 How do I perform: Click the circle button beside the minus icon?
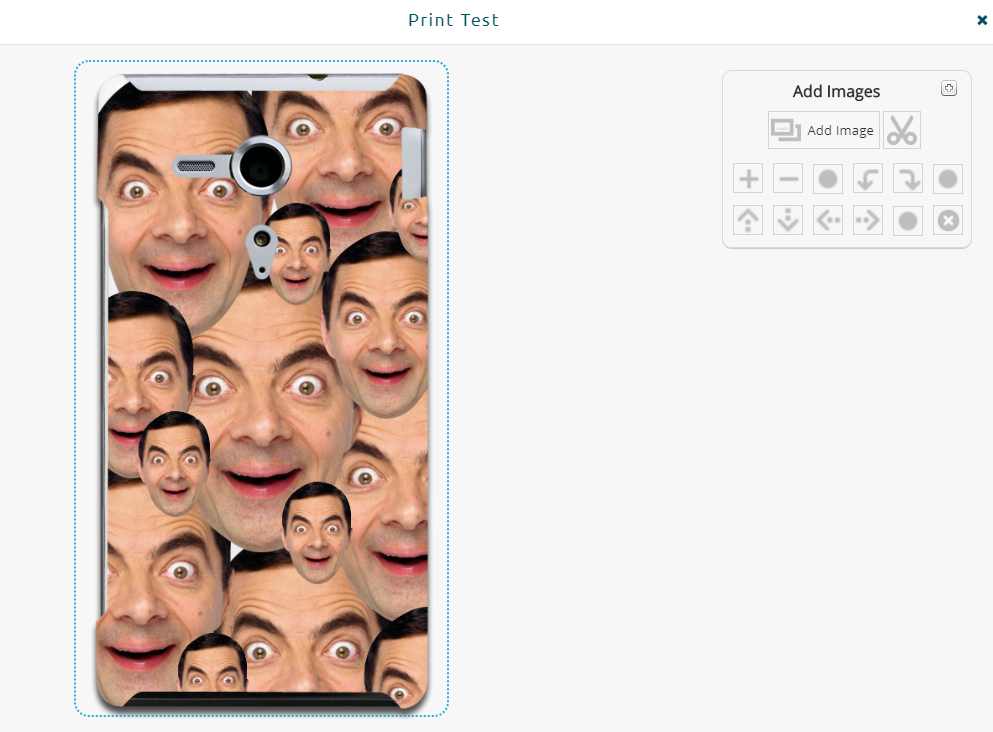click(828, 179)
